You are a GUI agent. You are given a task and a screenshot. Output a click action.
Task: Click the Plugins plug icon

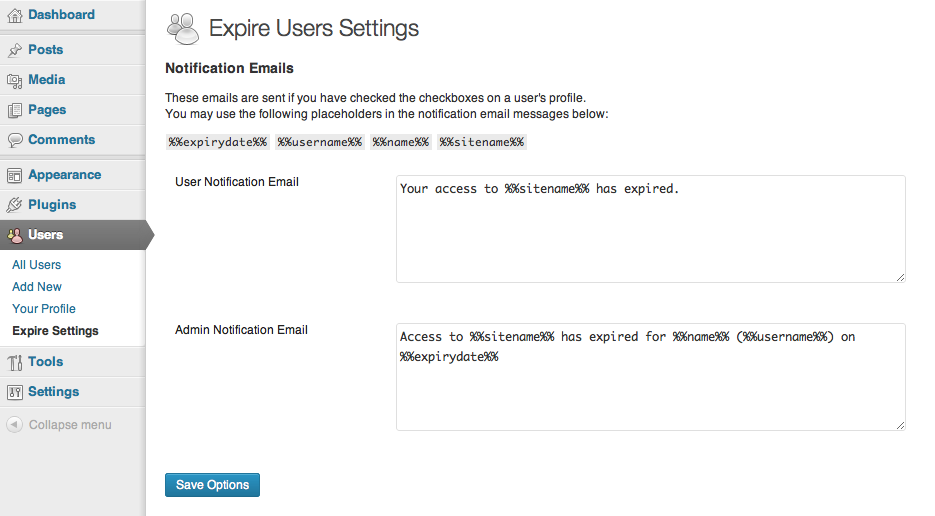(x=14, y=205)
